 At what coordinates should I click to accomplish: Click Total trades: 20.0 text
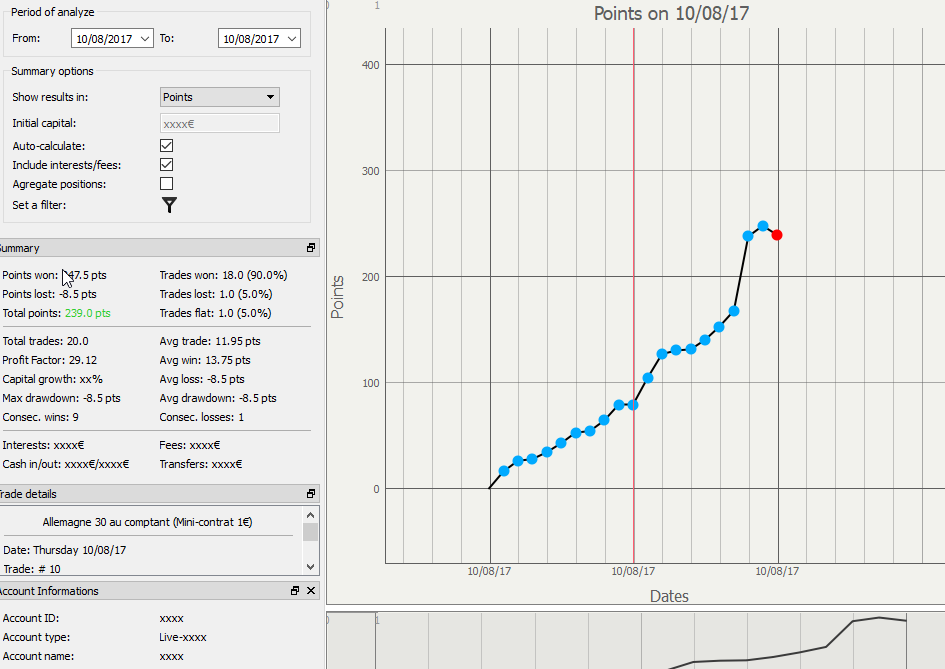pyautogui.click(x=45, y=341)
